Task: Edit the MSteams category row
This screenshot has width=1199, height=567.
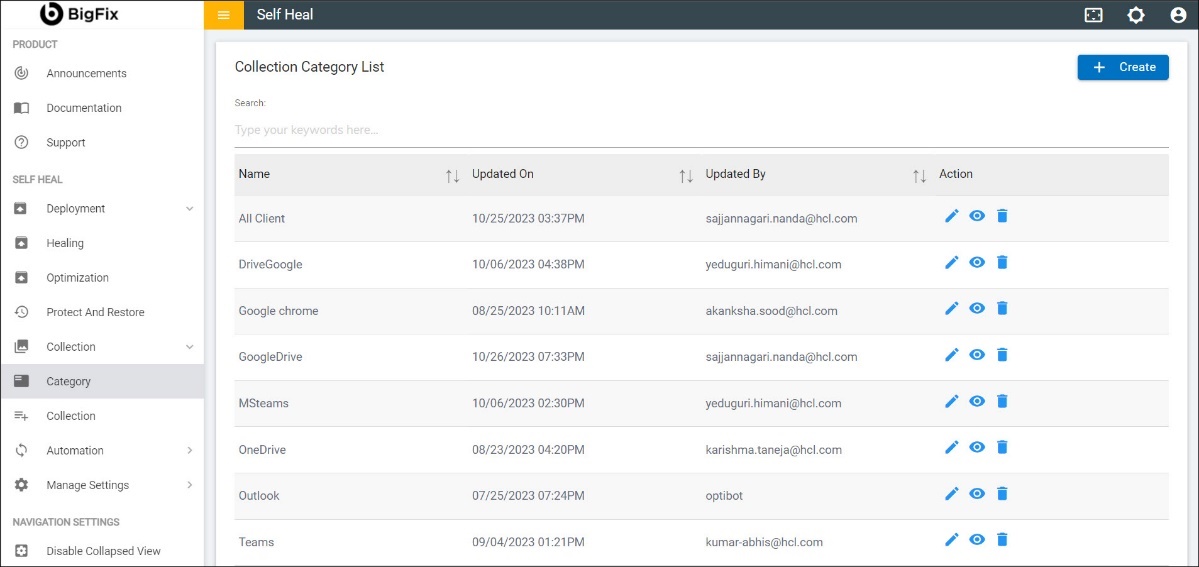Action: pyautogui.click(x=951, y=401)
